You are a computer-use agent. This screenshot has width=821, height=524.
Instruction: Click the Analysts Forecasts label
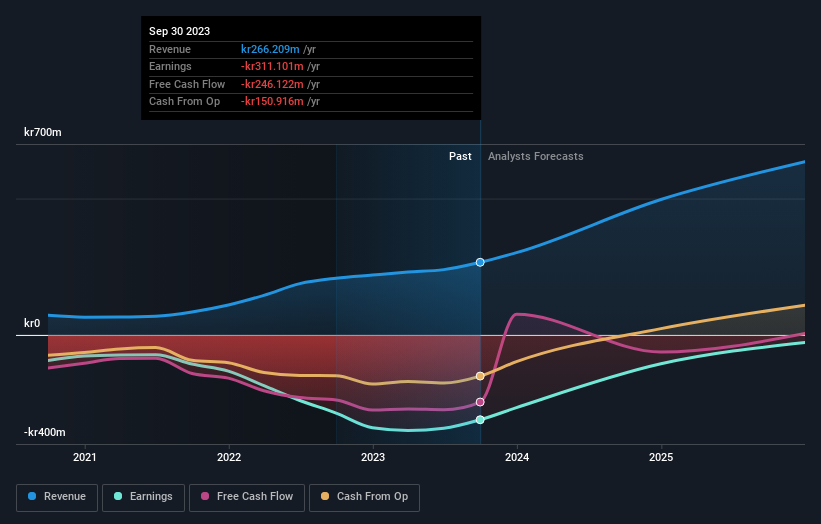tap(536, 156)
